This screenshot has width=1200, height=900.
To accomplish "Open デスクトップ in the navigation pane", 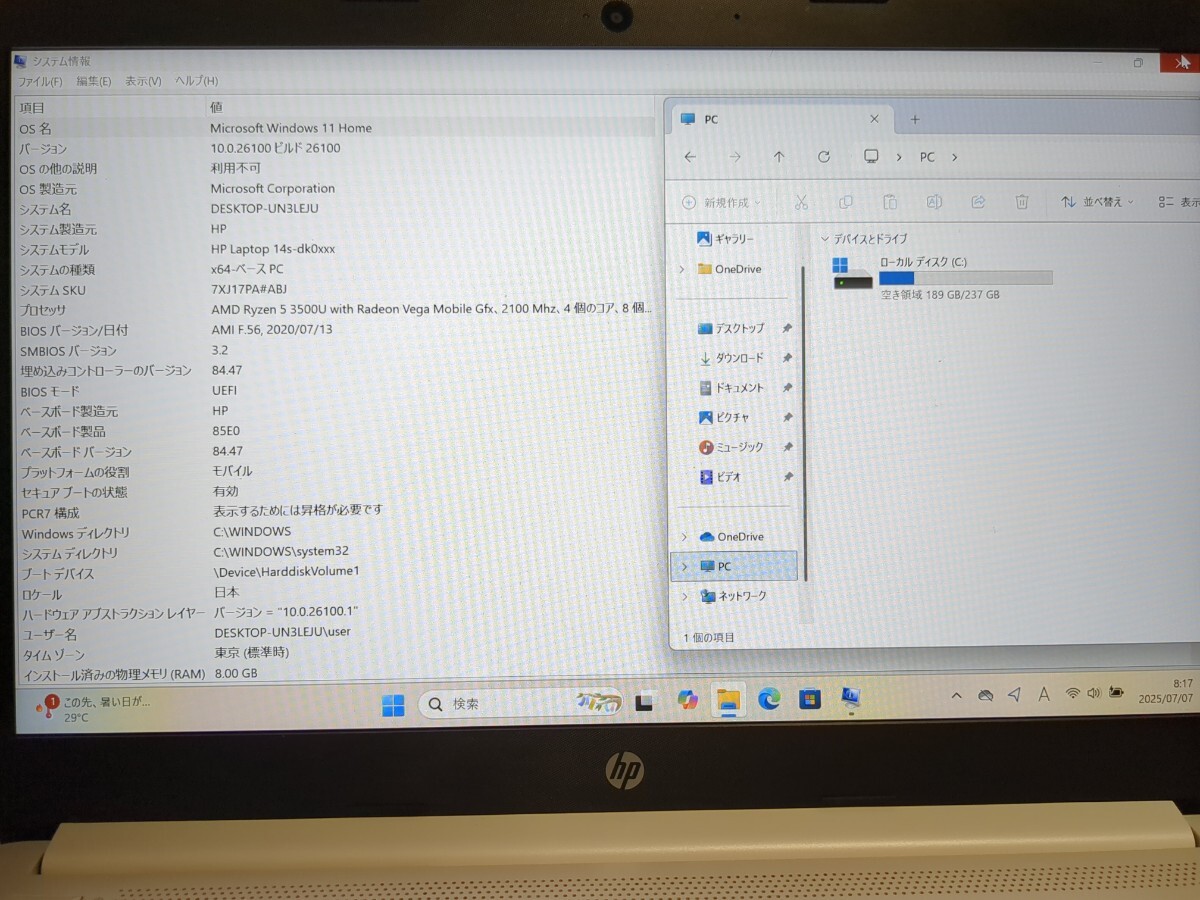I will 731,328.
